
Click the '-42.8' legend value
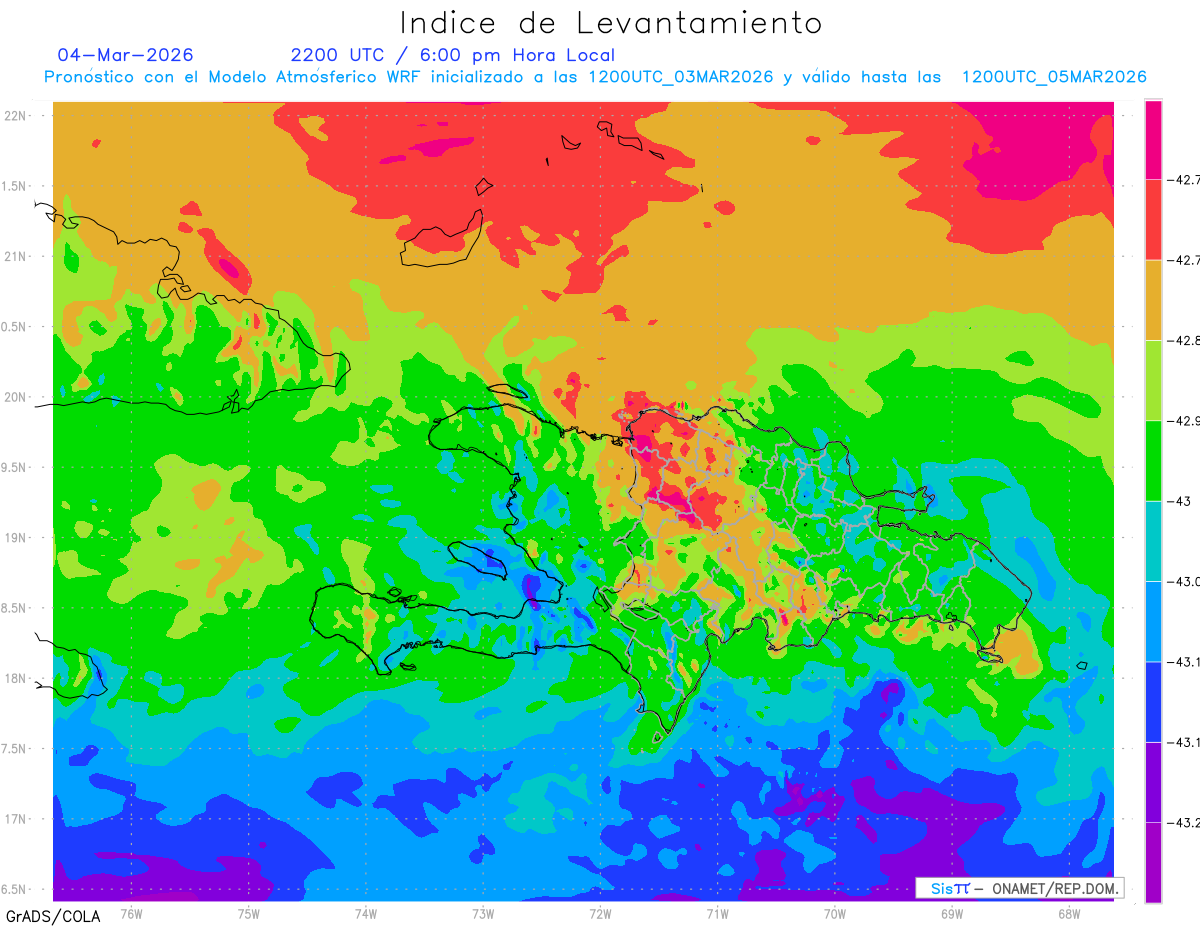point(1185,341)
